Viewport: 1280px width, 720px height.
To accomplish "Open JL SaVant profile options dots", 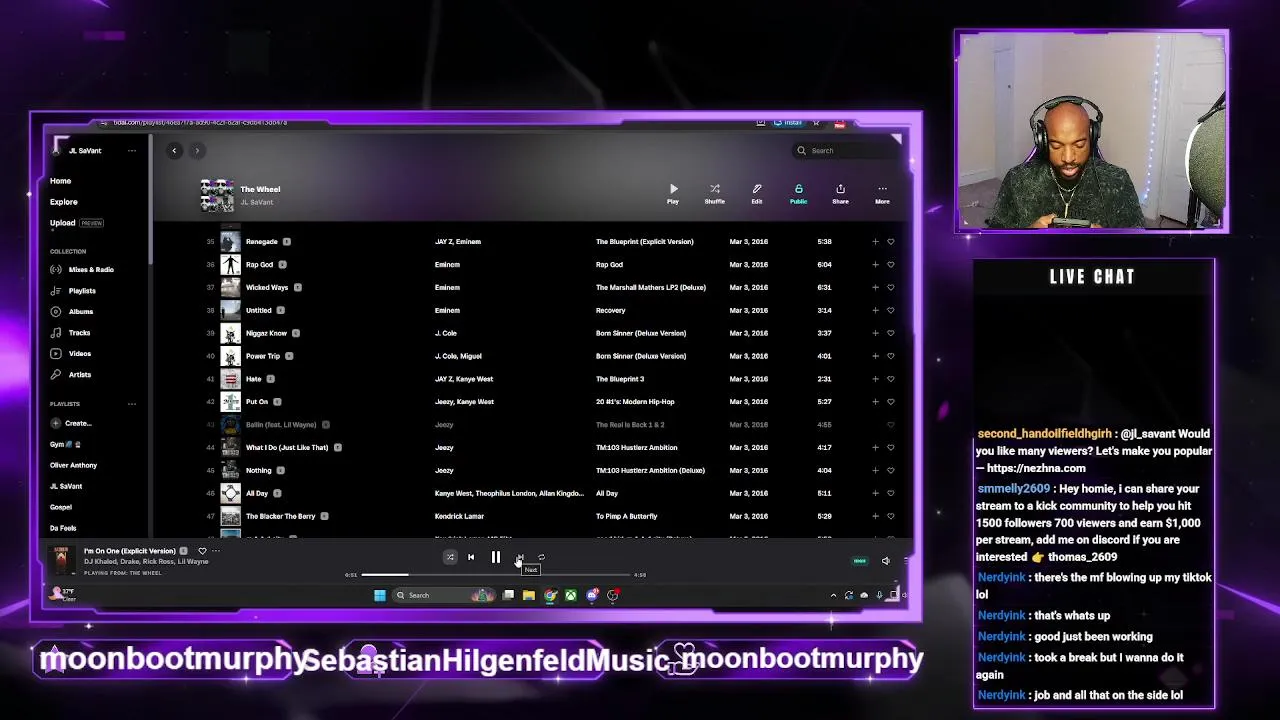I will pyautogui.click(x=131, y=151).
